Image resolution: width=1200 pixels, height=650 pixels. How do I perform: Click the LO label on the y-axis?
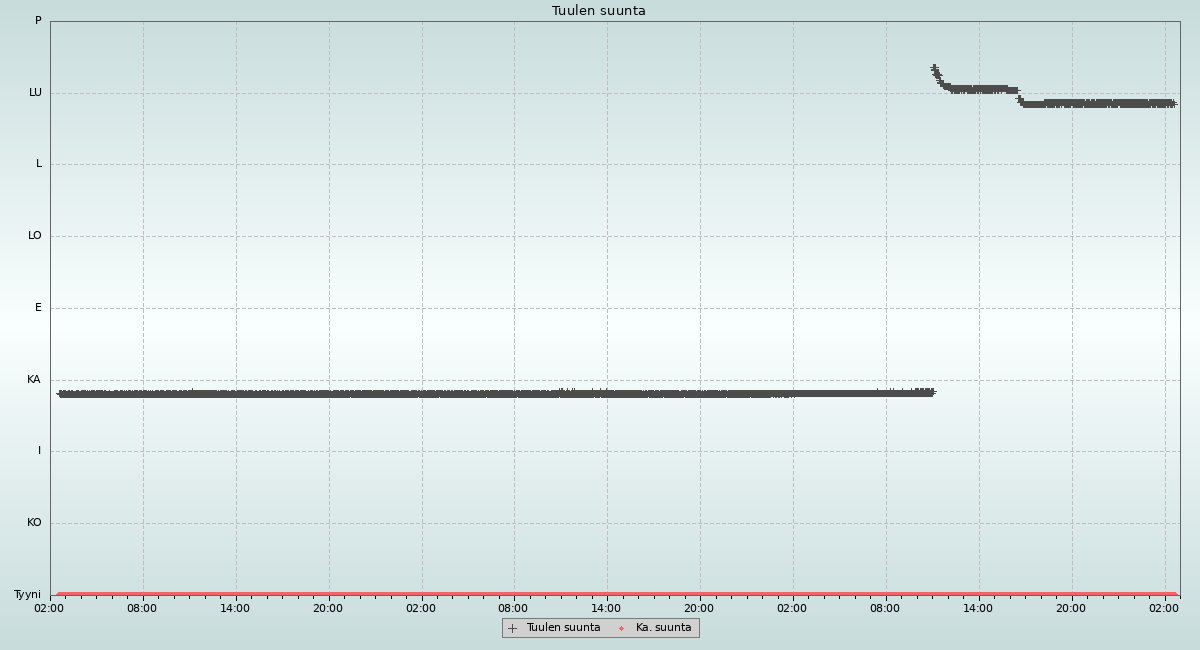[x=35, y=236]
